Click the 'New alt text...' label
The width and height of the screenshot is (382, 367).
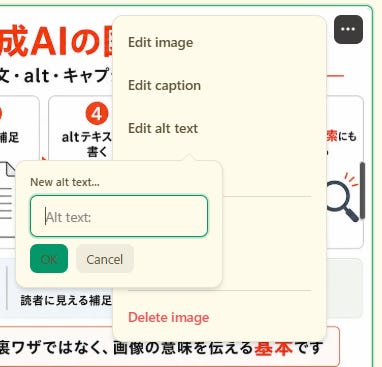tap(65, 182)
